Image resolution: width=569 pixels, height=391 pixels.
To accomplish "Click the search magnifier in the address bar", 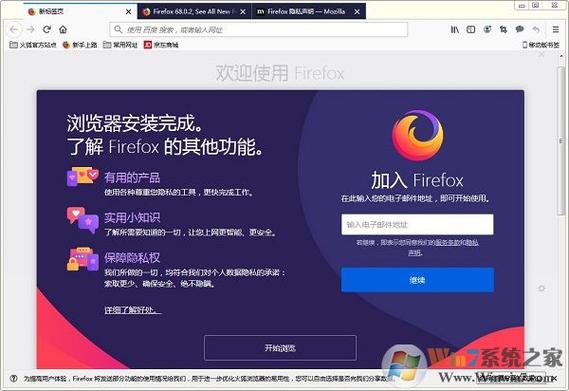I will point(118,29).
